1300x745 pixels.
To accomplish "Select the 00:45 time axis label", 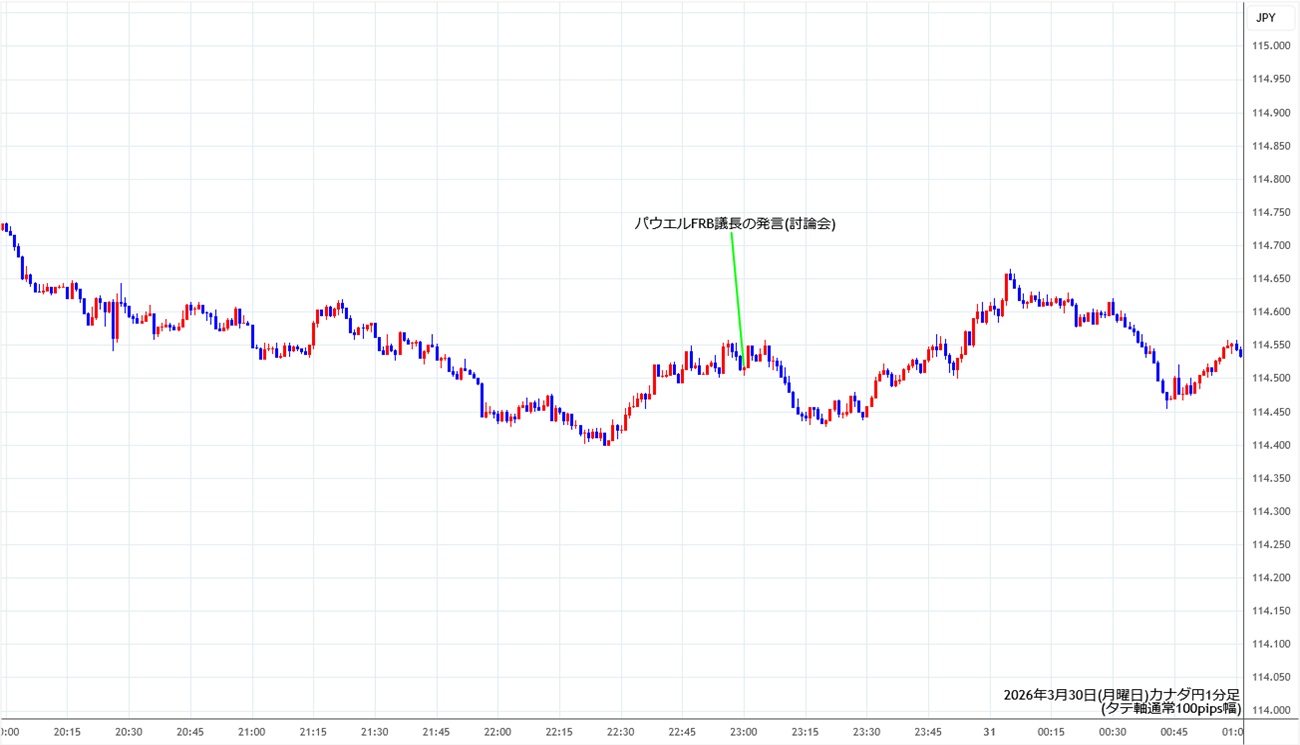I will tap(1173, 732).
